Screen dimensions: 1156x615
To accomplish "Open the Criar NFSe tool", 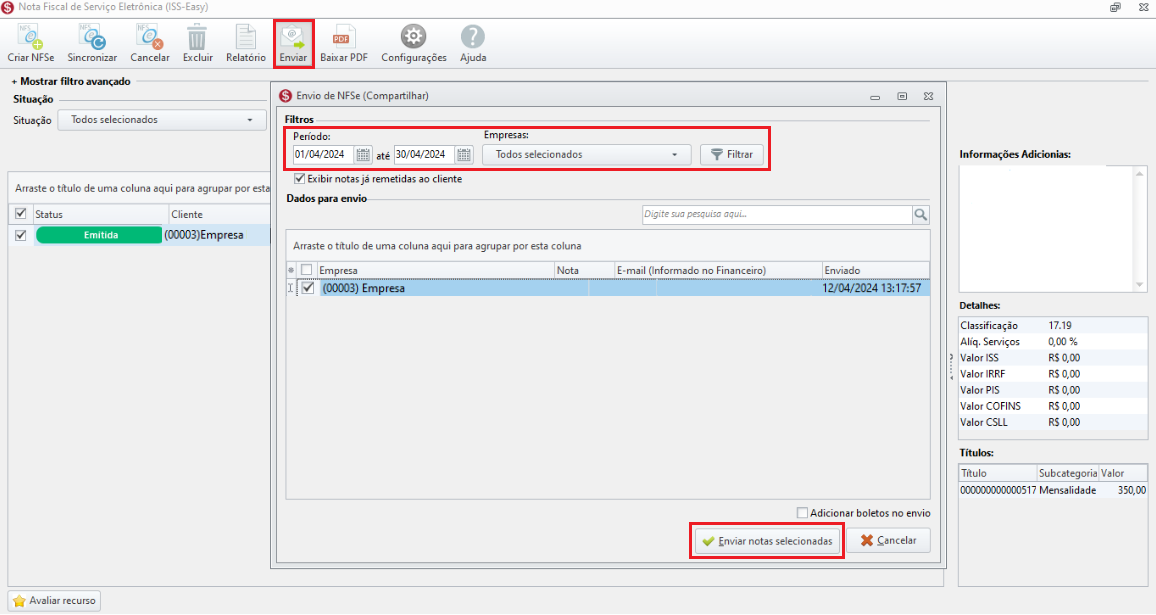I will click(x=30, y=43).
